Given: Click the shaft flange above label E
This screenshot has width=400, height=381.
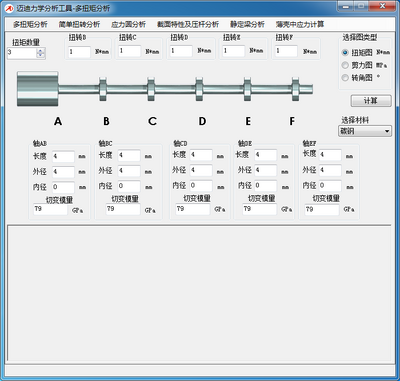Looking at the screenshot, I should [x=247, y=89].
